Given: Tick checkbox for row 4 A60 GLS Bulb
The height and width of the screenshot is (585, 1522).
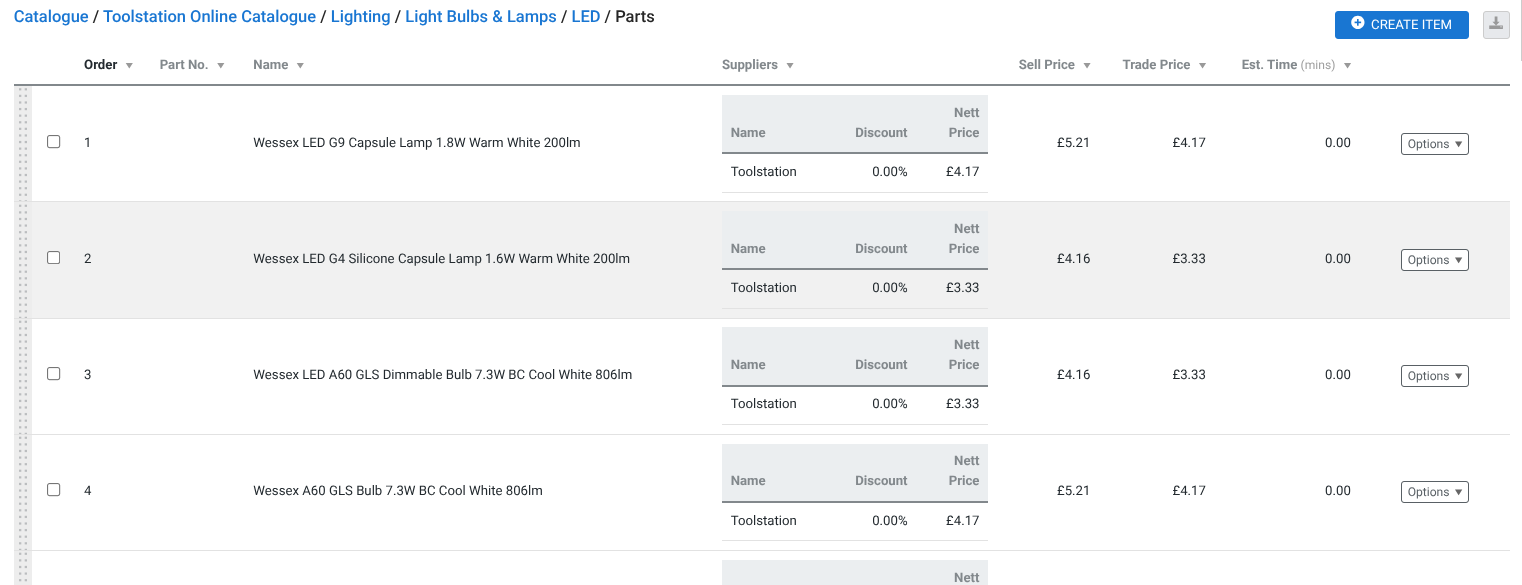Looking at the screenshot, I should [x=54, y=490].
